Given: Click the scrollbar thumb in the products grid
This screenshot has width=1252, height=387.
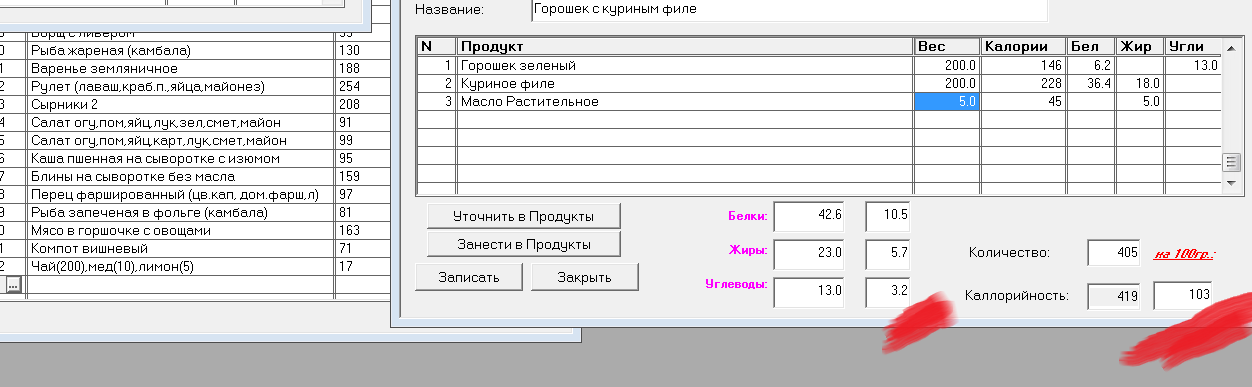Looking at the screenshot, I should pos(1231,163).
